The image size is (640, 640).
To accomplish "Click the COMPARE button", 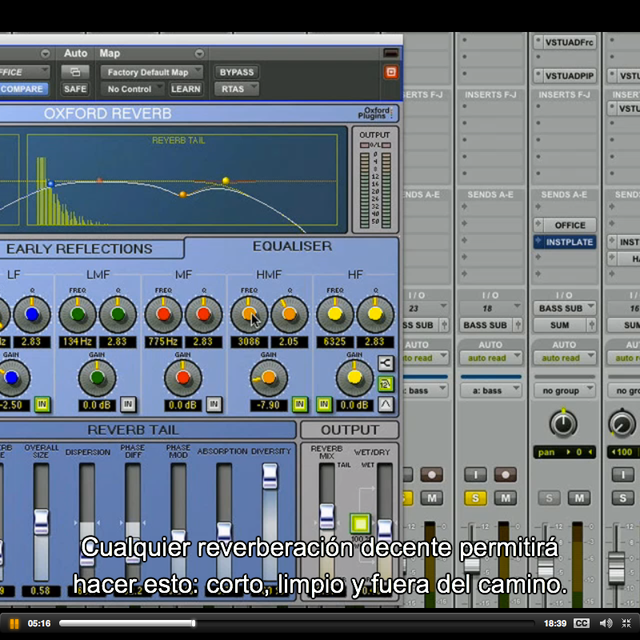I will point(22,89).
